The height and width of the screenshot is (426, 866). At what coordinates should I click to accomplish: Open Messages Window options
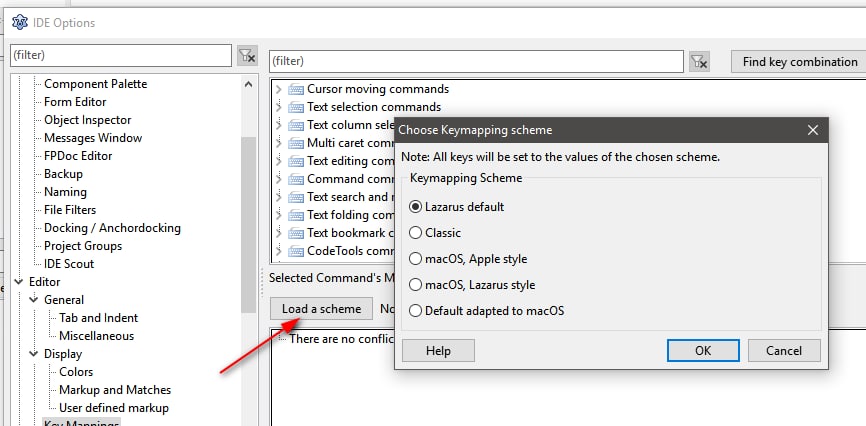click(93, 138)
